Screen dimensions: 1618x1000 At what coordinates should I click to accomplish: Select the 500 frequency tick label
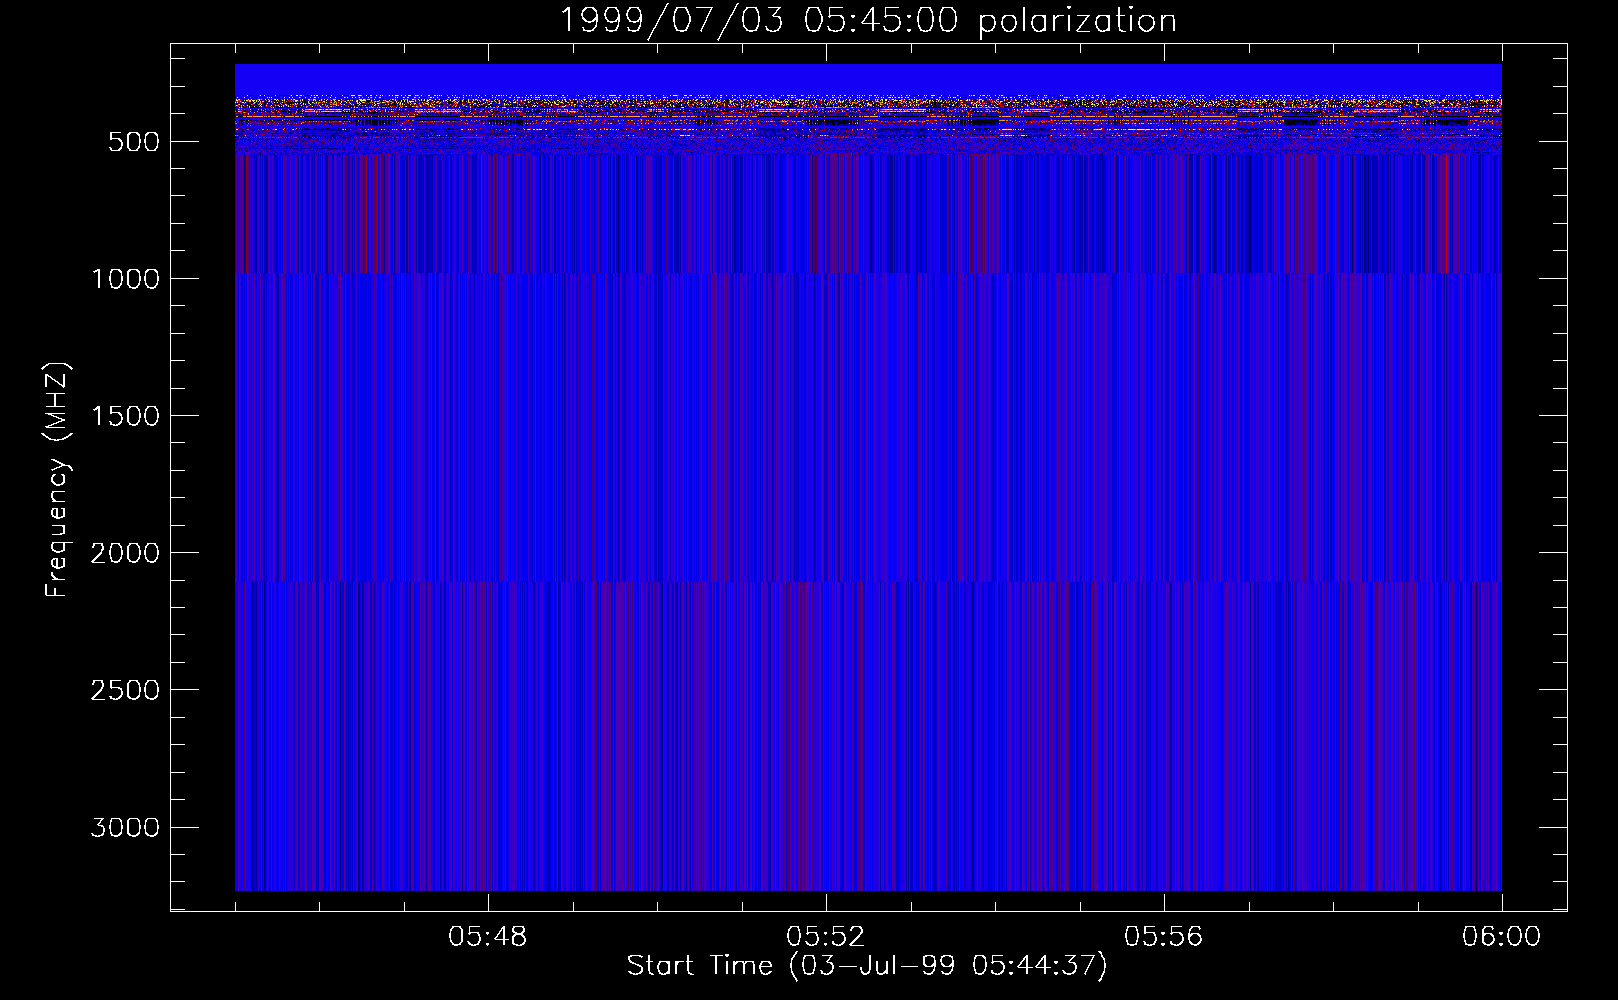(x=133, y=142)
